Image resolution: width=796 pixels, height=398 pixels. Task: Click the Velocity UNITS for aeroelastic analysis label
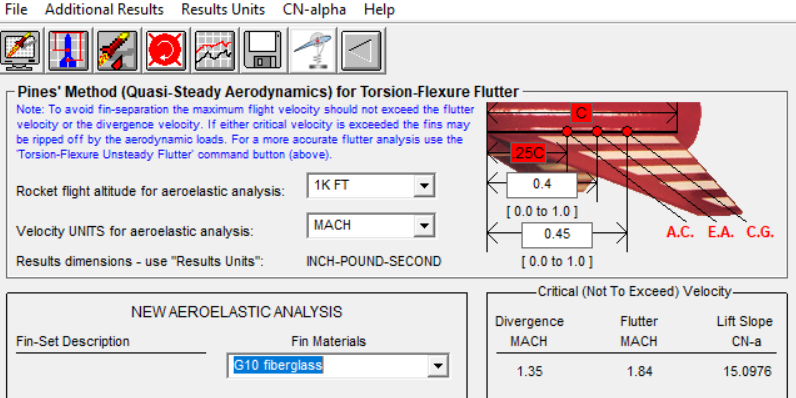pyautogui.click(x=135, y=231)
